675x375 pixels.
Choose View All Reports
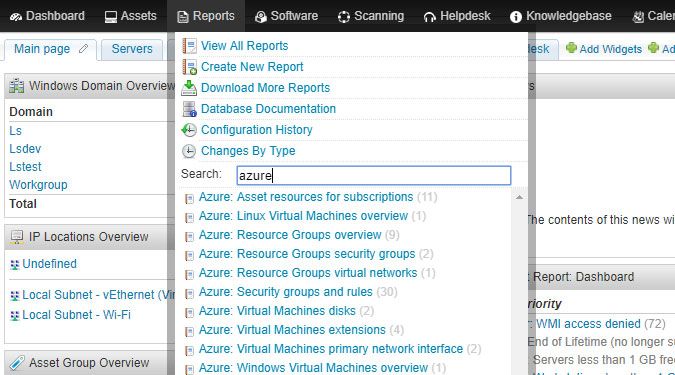coord(245,46)
